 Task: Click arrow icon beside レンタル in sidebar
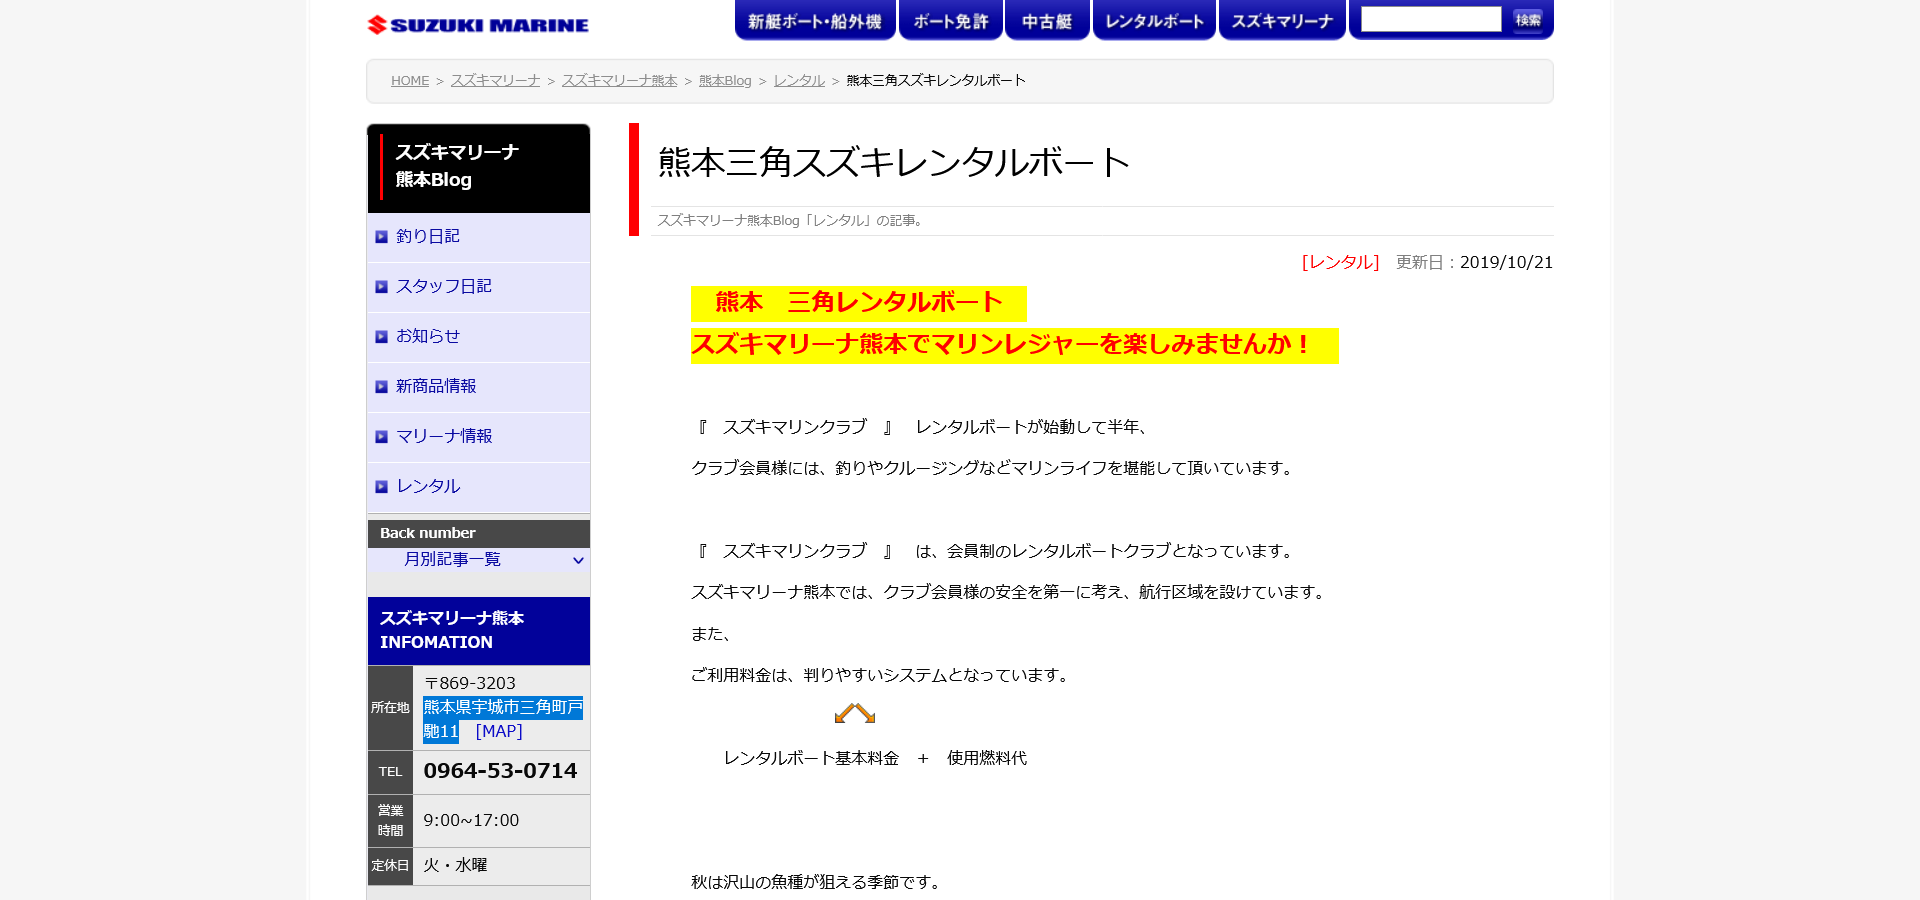(381, 487)
